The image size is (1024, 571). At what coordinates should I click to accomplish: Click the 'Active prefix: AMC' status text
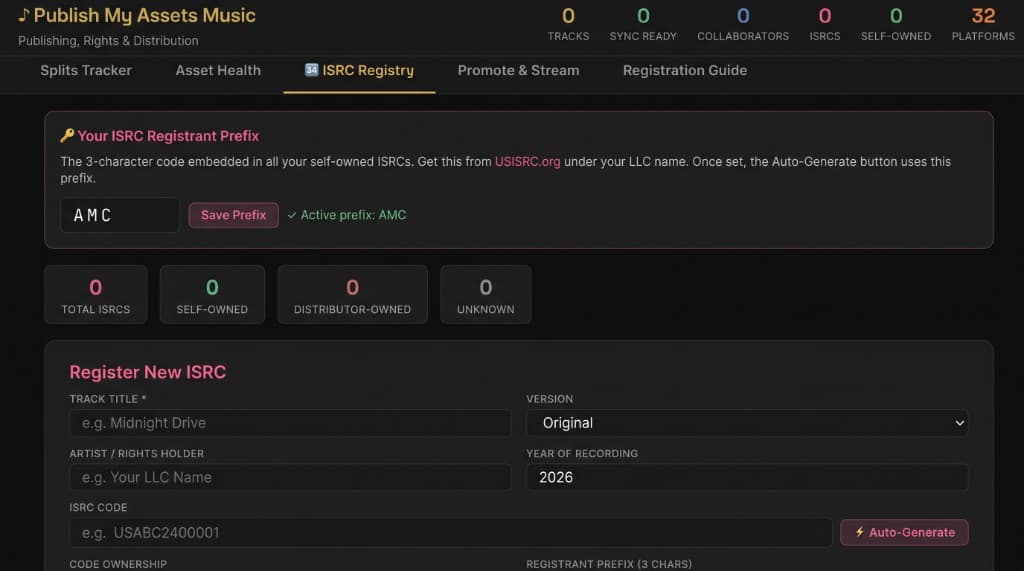[x=353, y=215]
